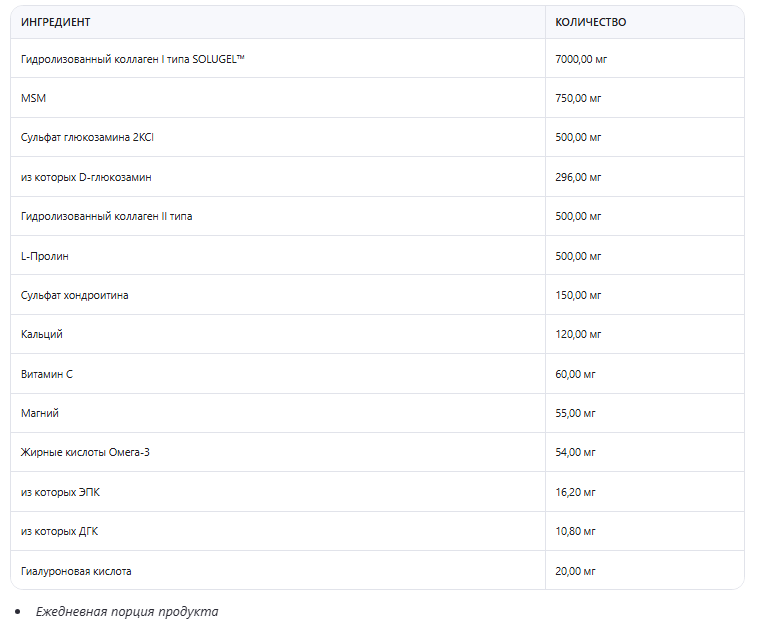Click the Магний ingredient name

pos(40,413)
